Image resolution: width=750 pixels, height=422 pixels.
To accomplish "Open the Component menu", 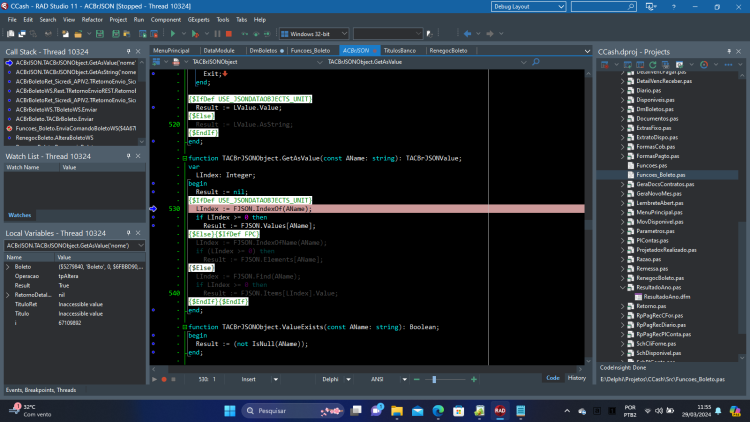I will click(165, 20).
